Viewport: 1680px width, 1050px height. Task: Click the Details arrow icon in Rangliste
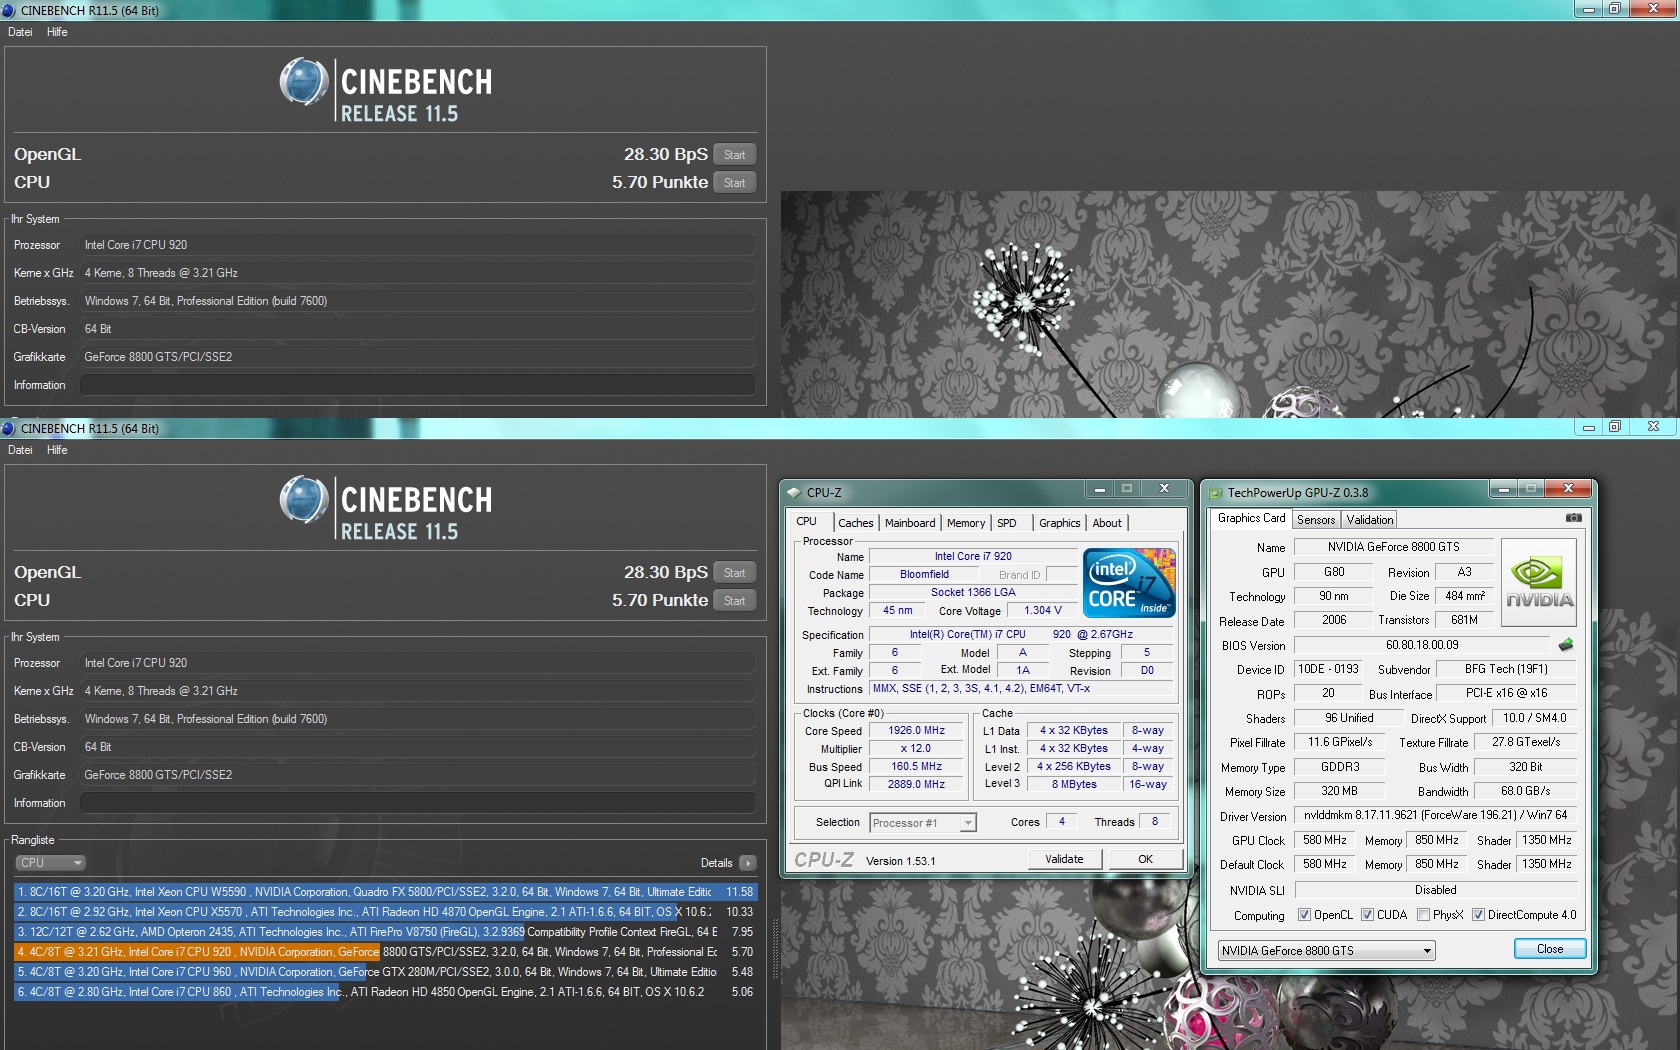[x=748, y=863]
